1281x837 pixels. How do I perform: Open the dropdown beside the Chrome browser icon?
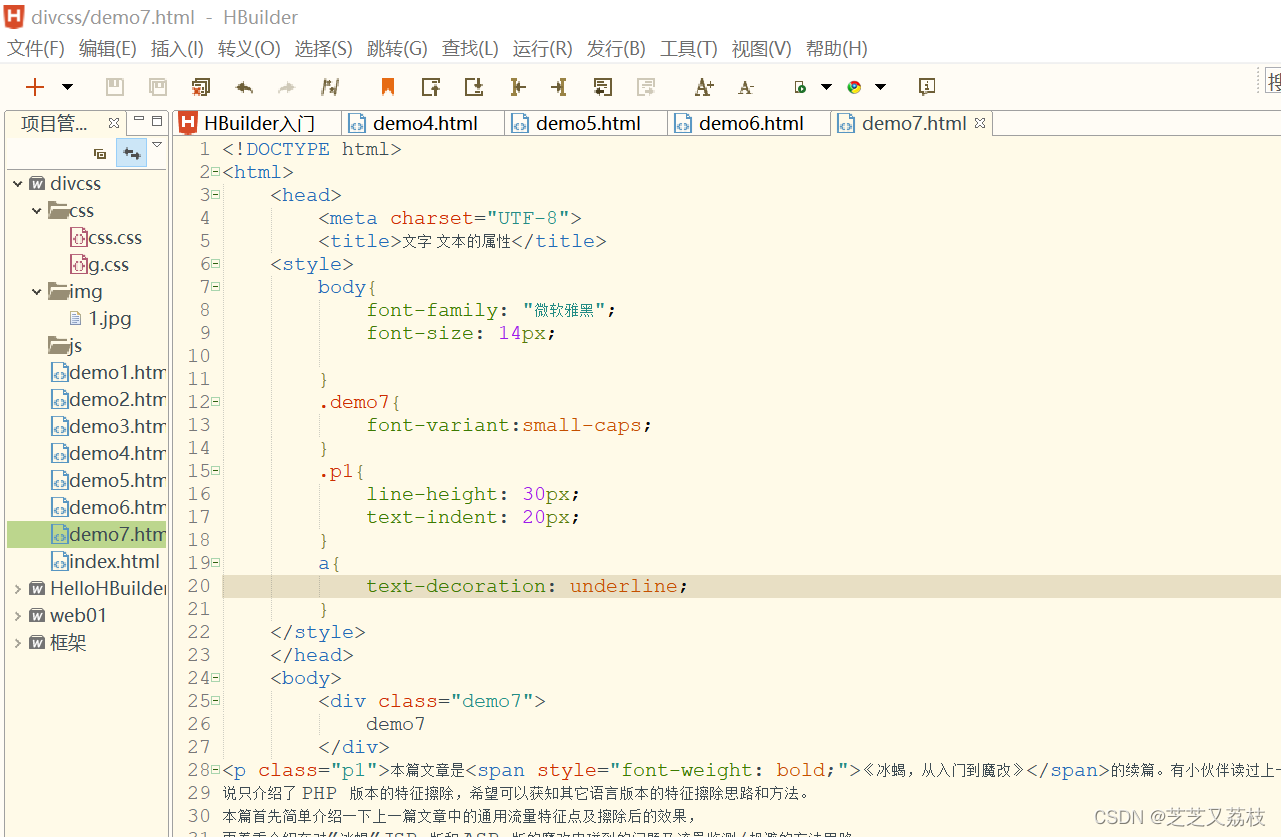[x=880, y=87]
